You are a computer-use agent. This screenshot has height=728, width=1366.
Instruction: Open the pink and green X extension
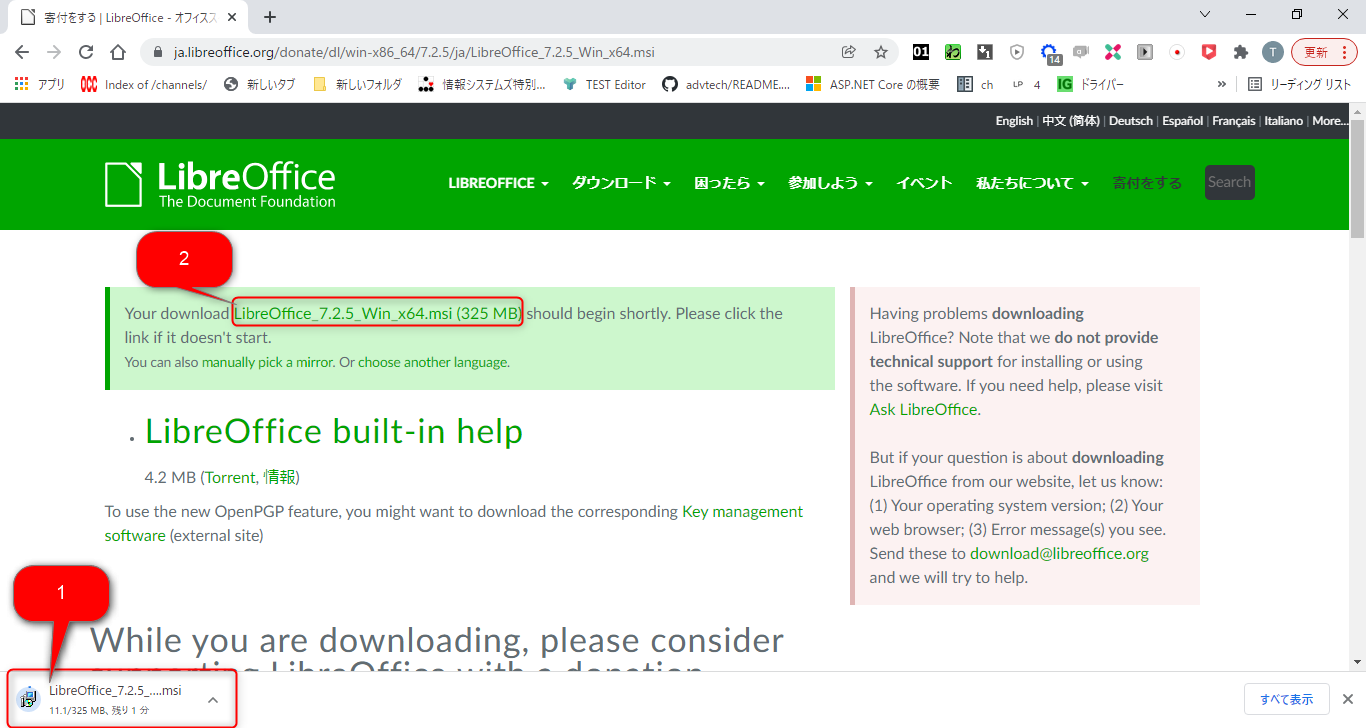[x=1113, y=52]
